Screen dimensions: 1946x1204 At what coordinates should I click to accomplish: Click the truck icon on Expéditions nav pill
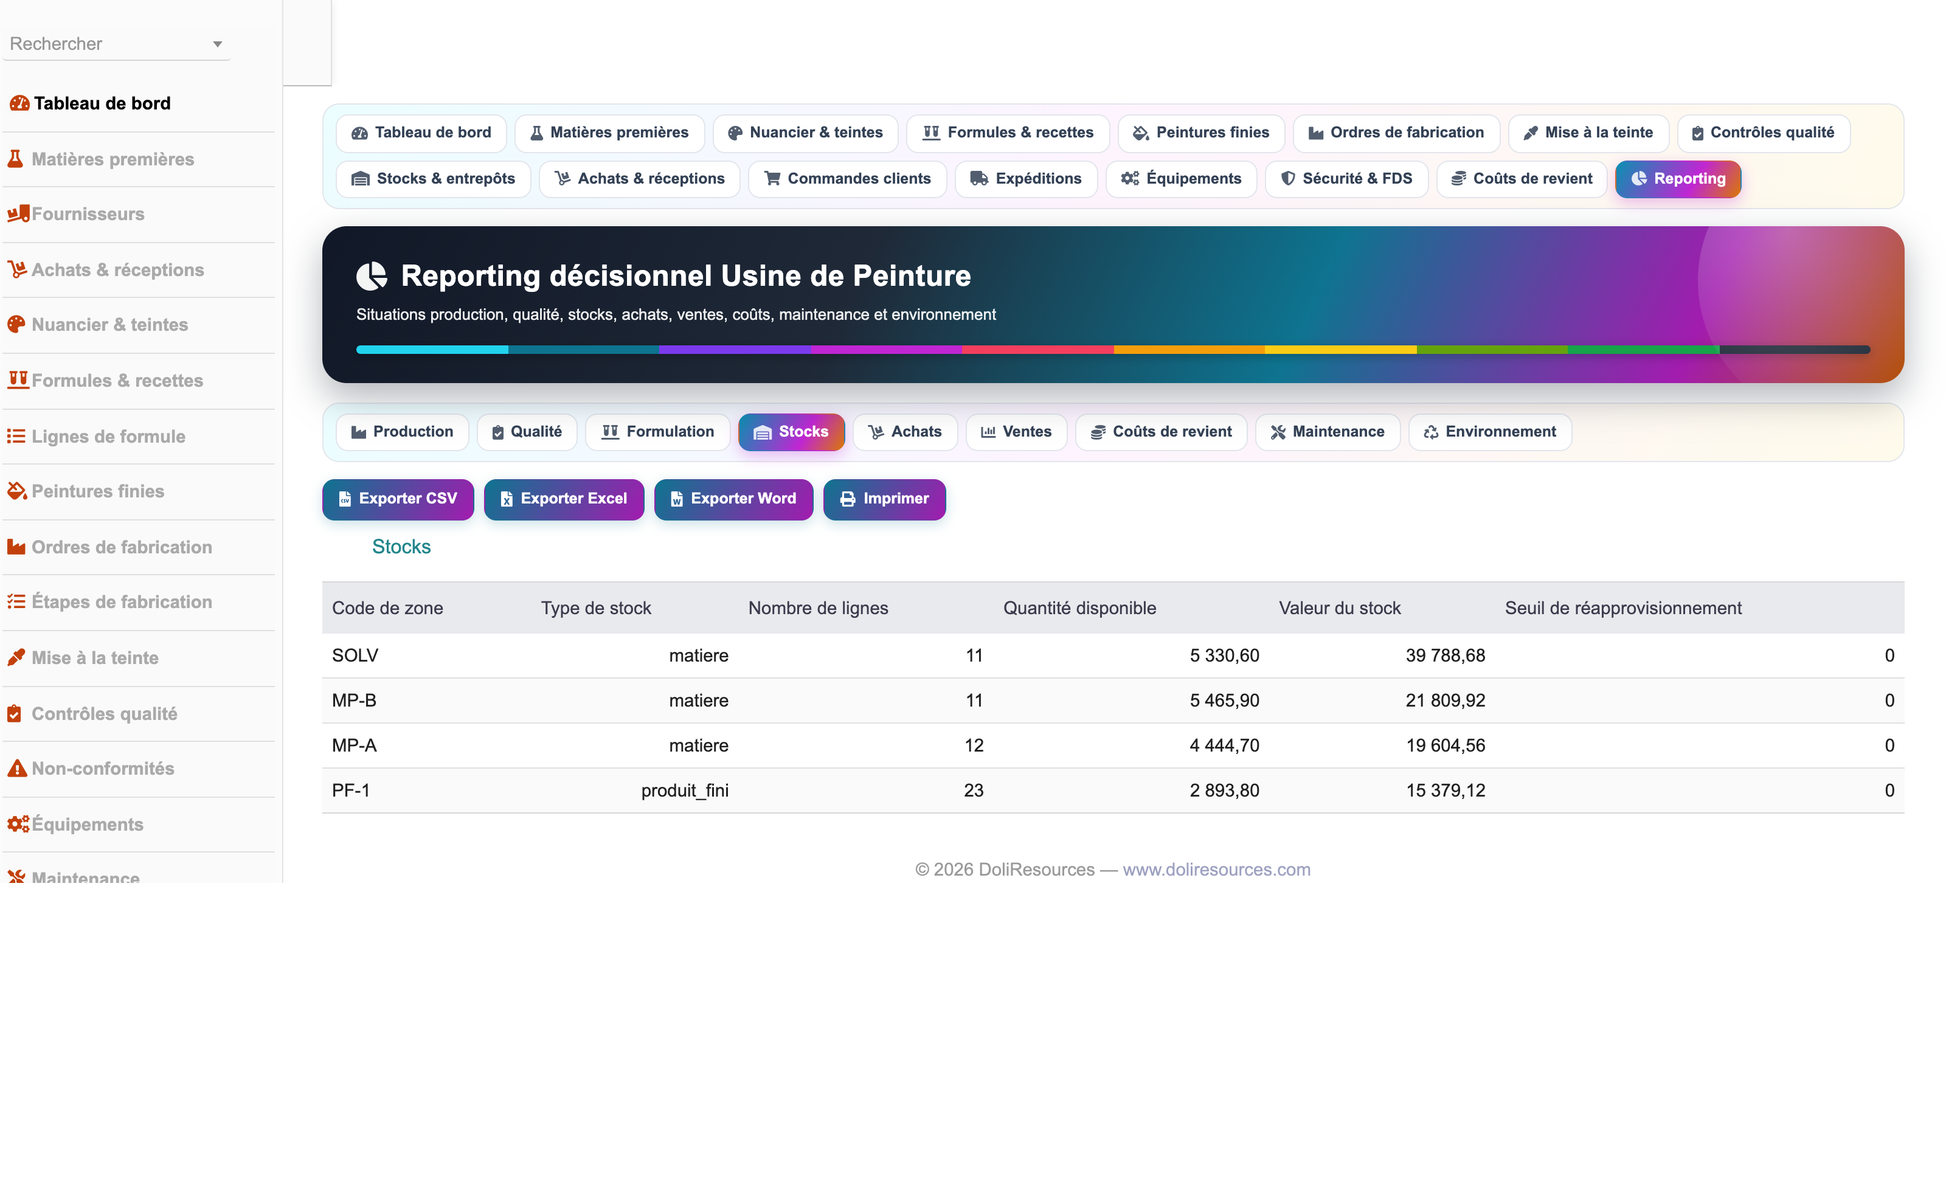[x=980, y=179]
